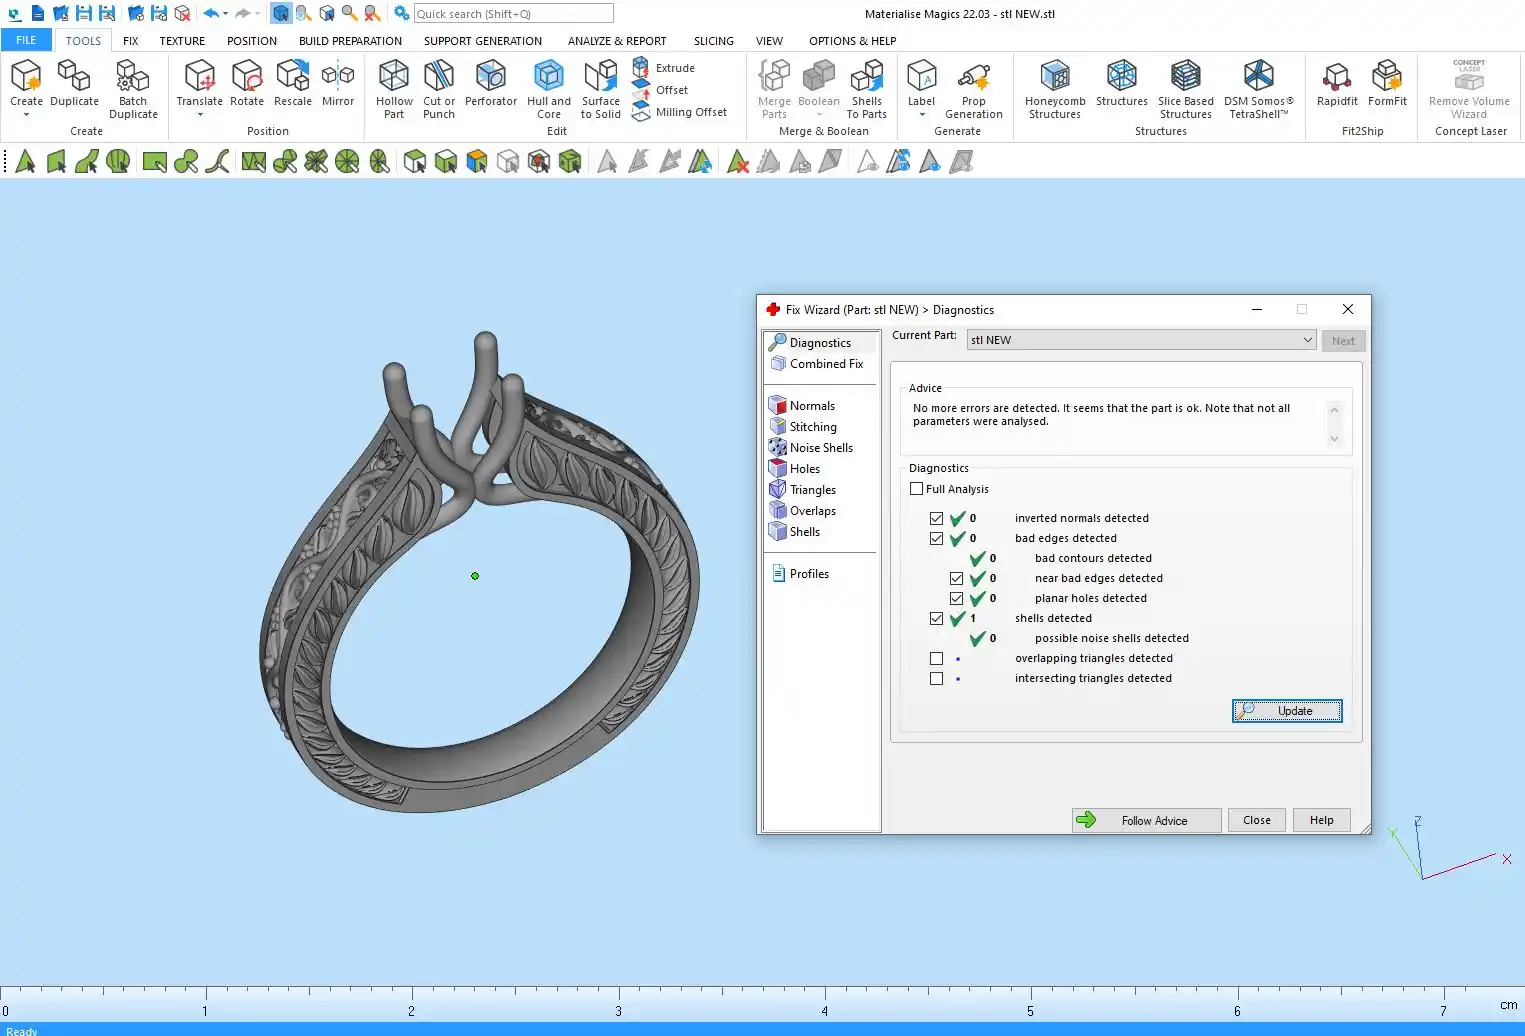Switch to the Build Preparation tab
1525x1036 pixels.
coord(350,41)
